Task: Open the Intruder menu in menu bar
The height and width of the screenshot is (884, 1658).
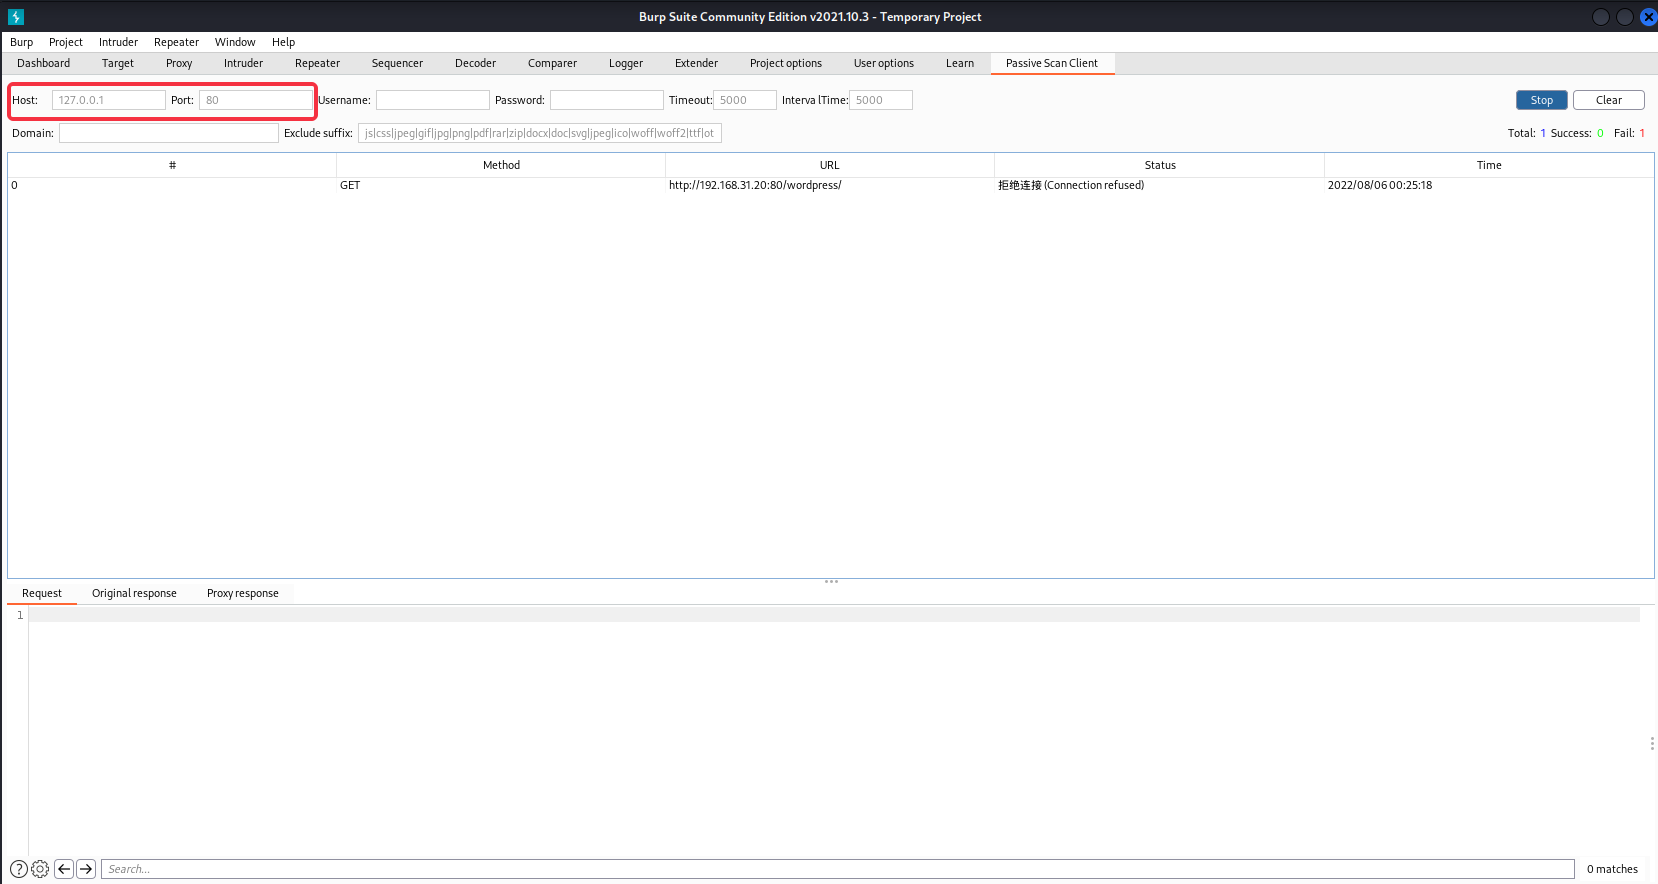Action: (x=118, y=42)
